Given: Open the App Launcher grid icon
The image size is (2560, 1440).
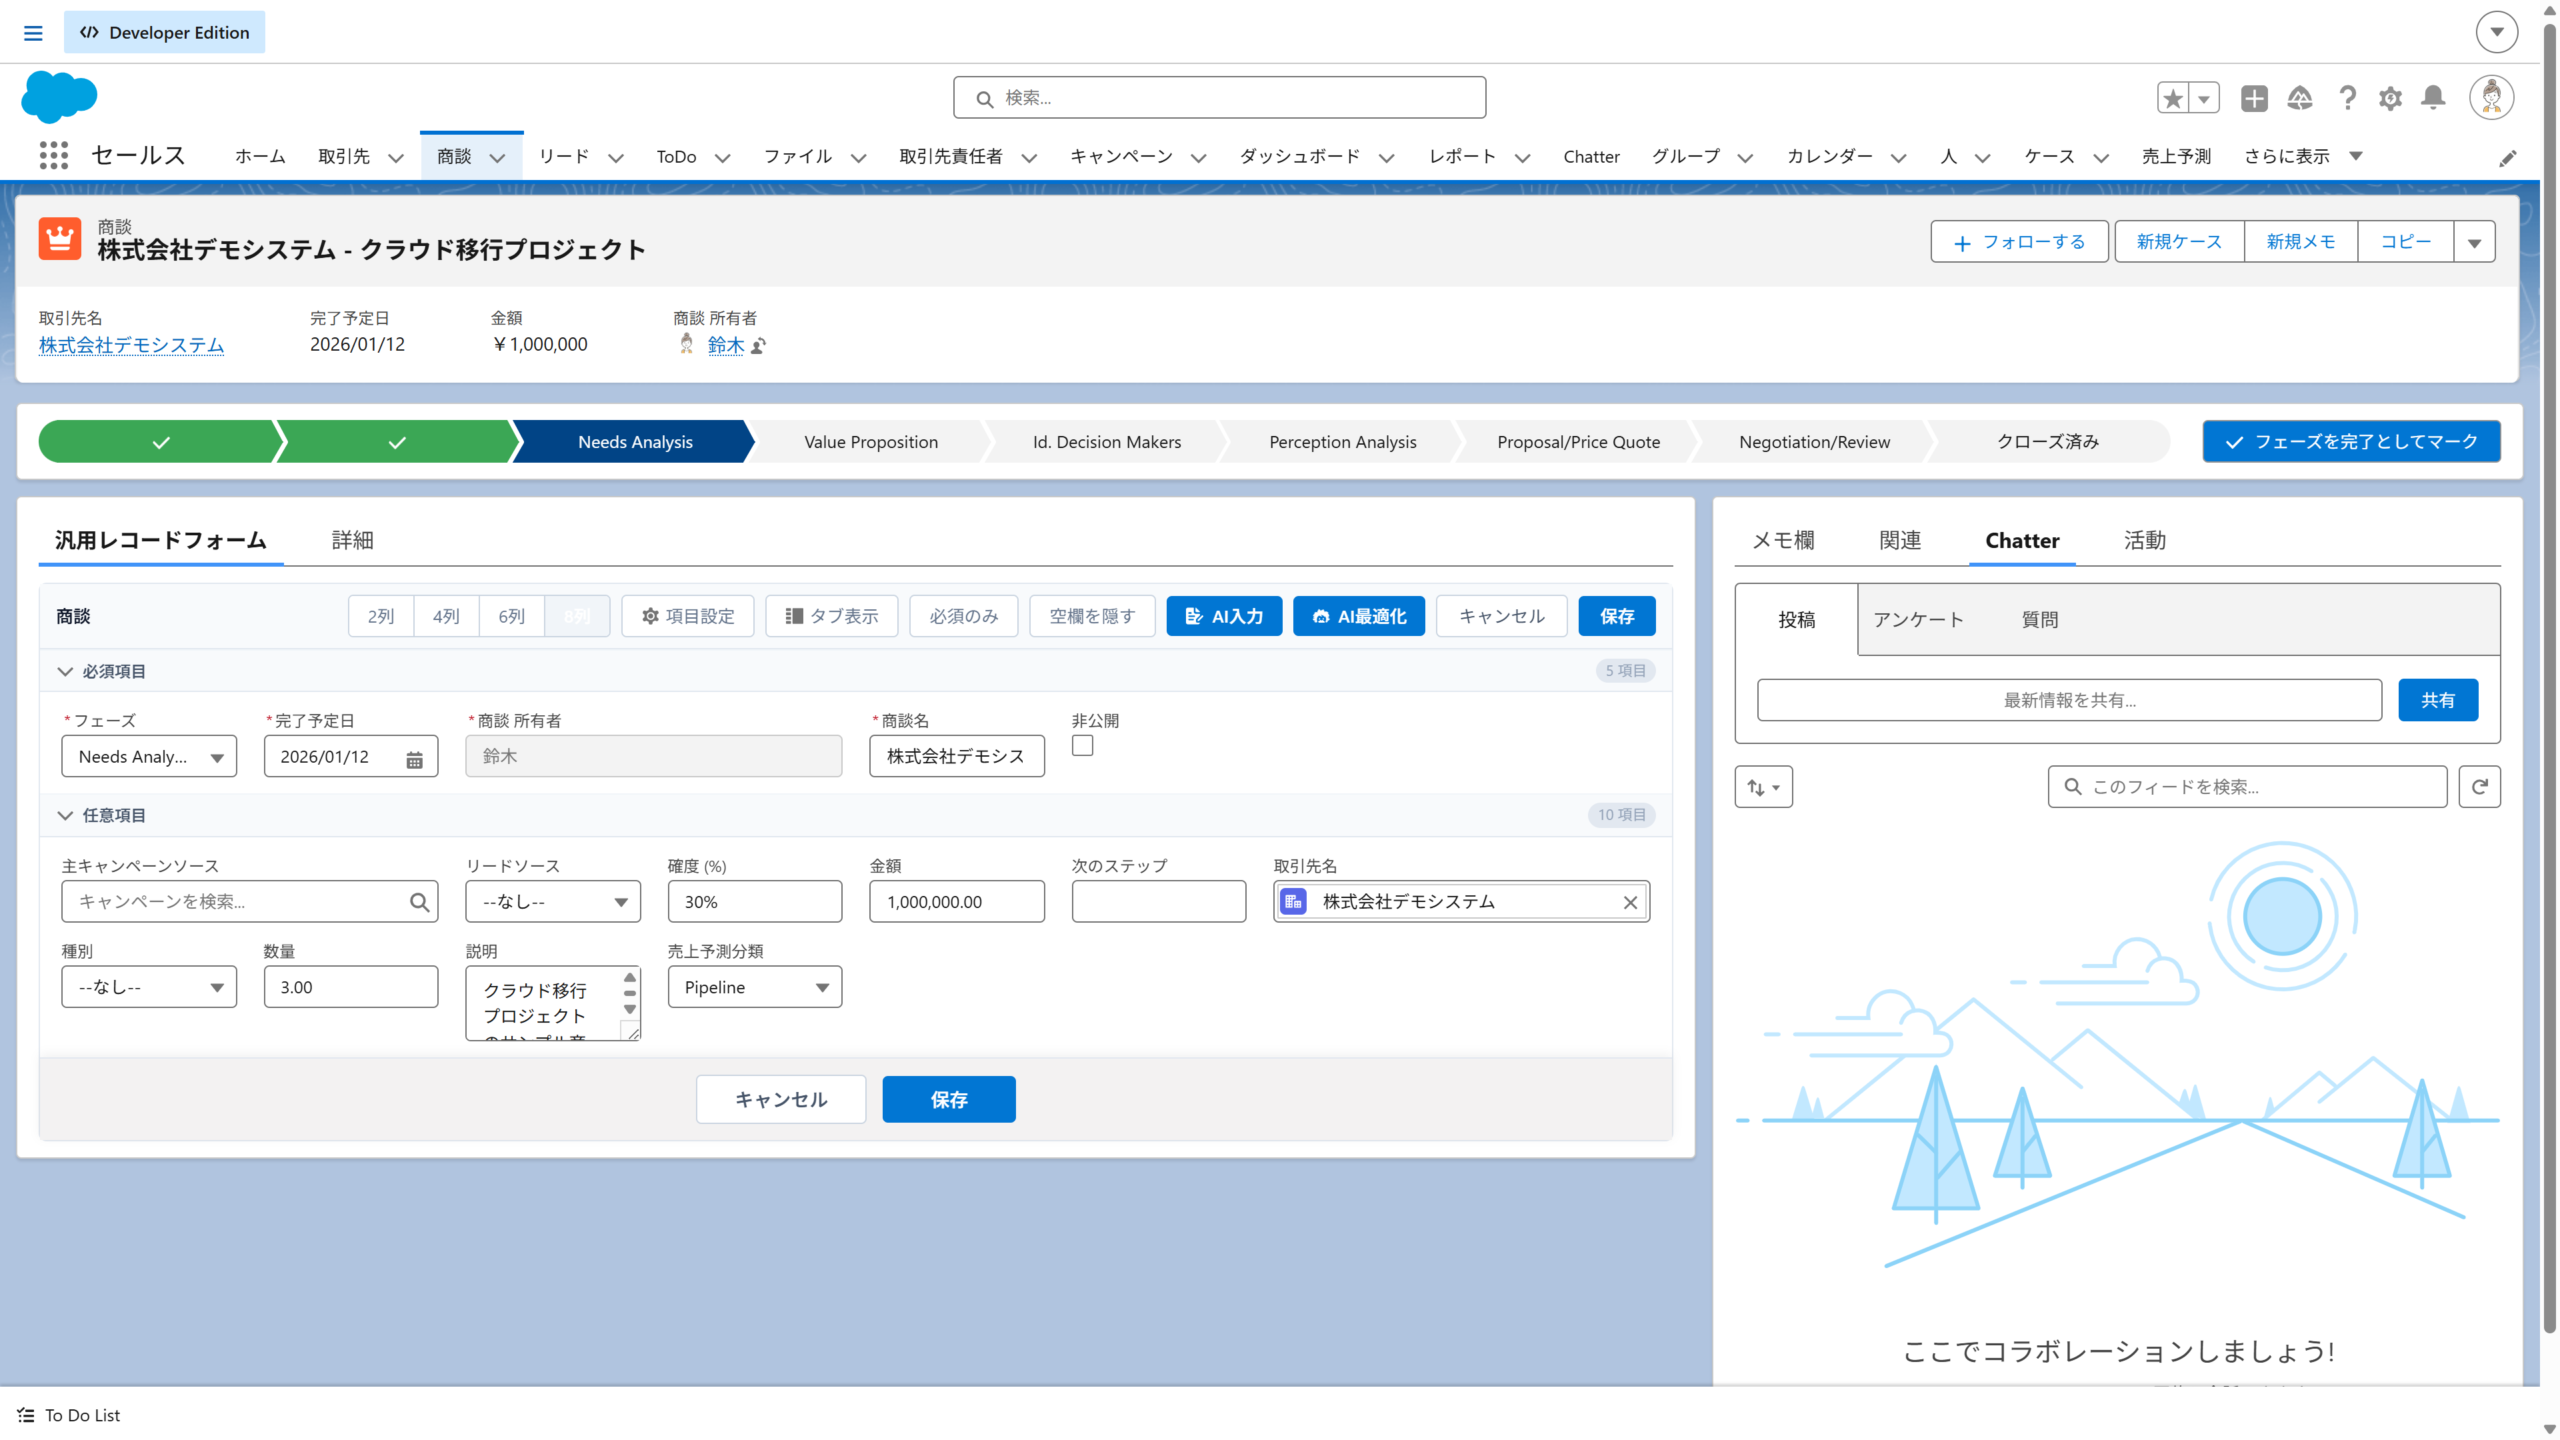Looking at the screenshot, I should [x=54, y=156].
